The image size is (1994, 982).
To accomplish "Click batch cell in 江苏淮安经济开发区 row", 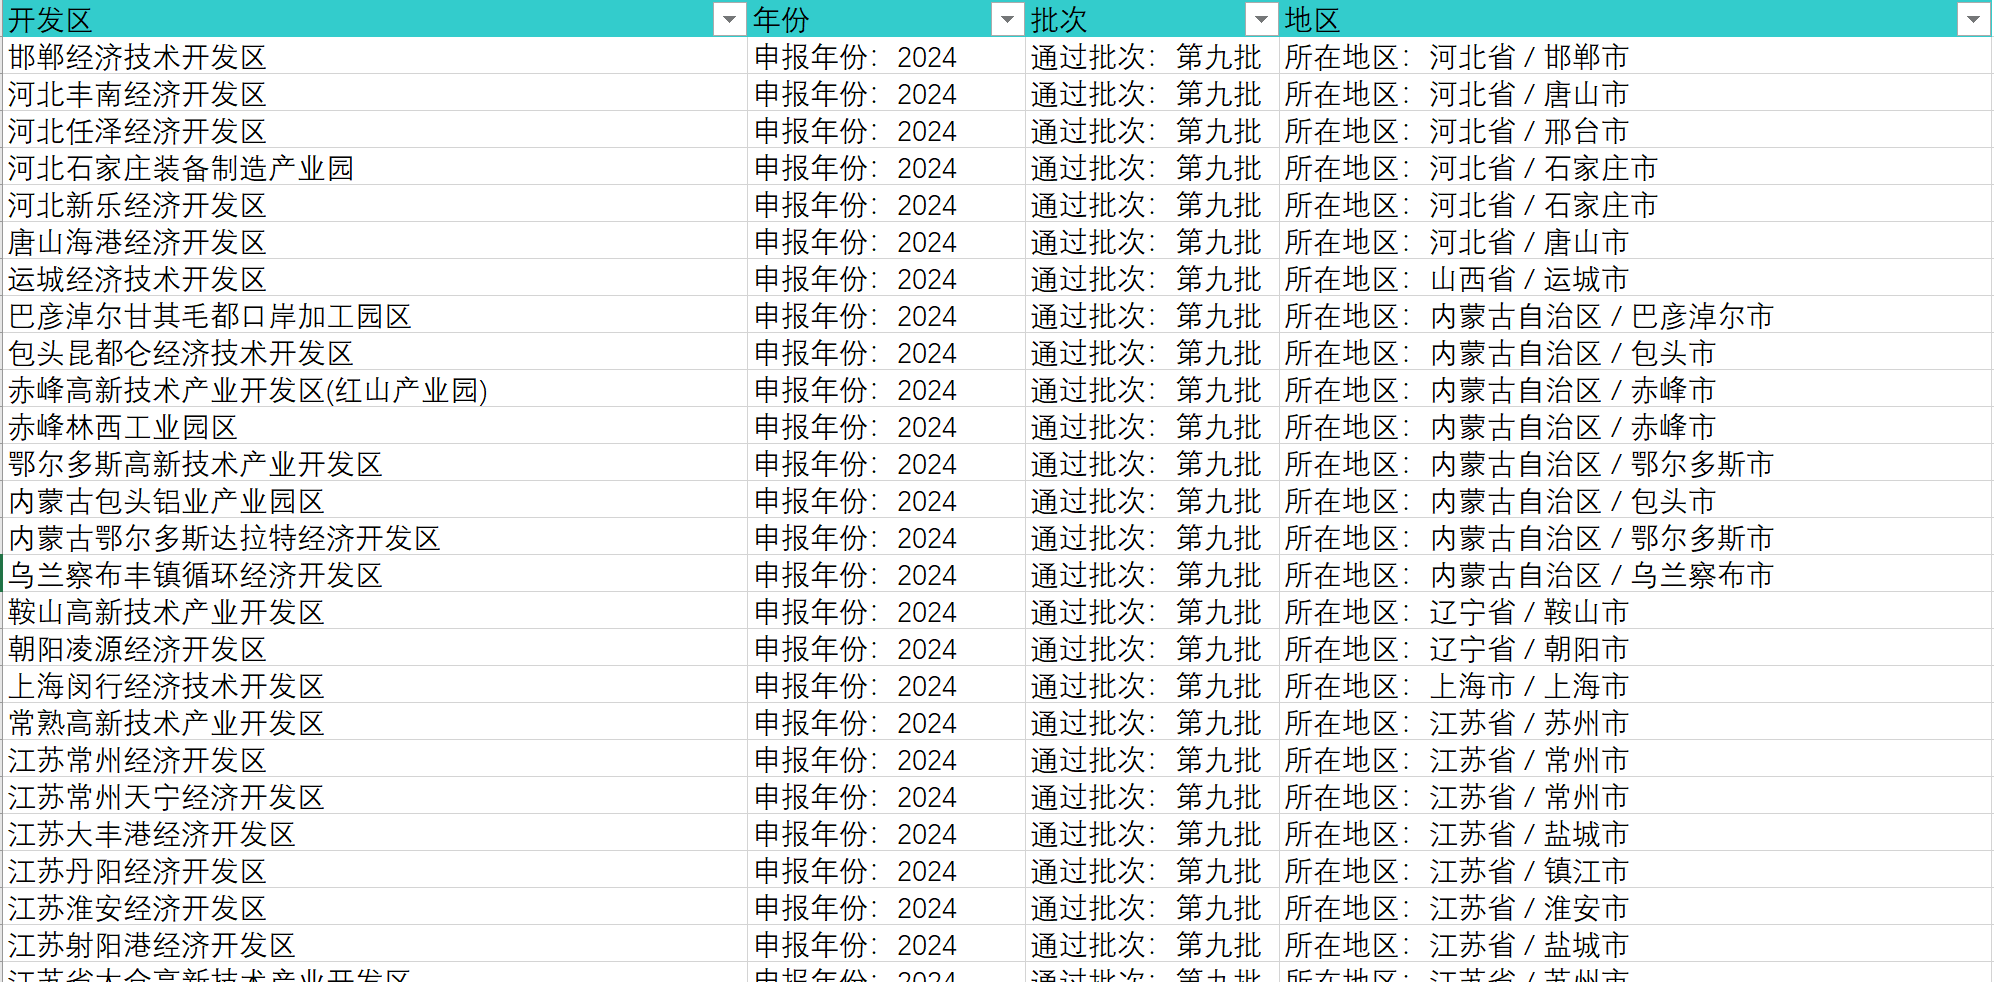I will coord(1152,908).
